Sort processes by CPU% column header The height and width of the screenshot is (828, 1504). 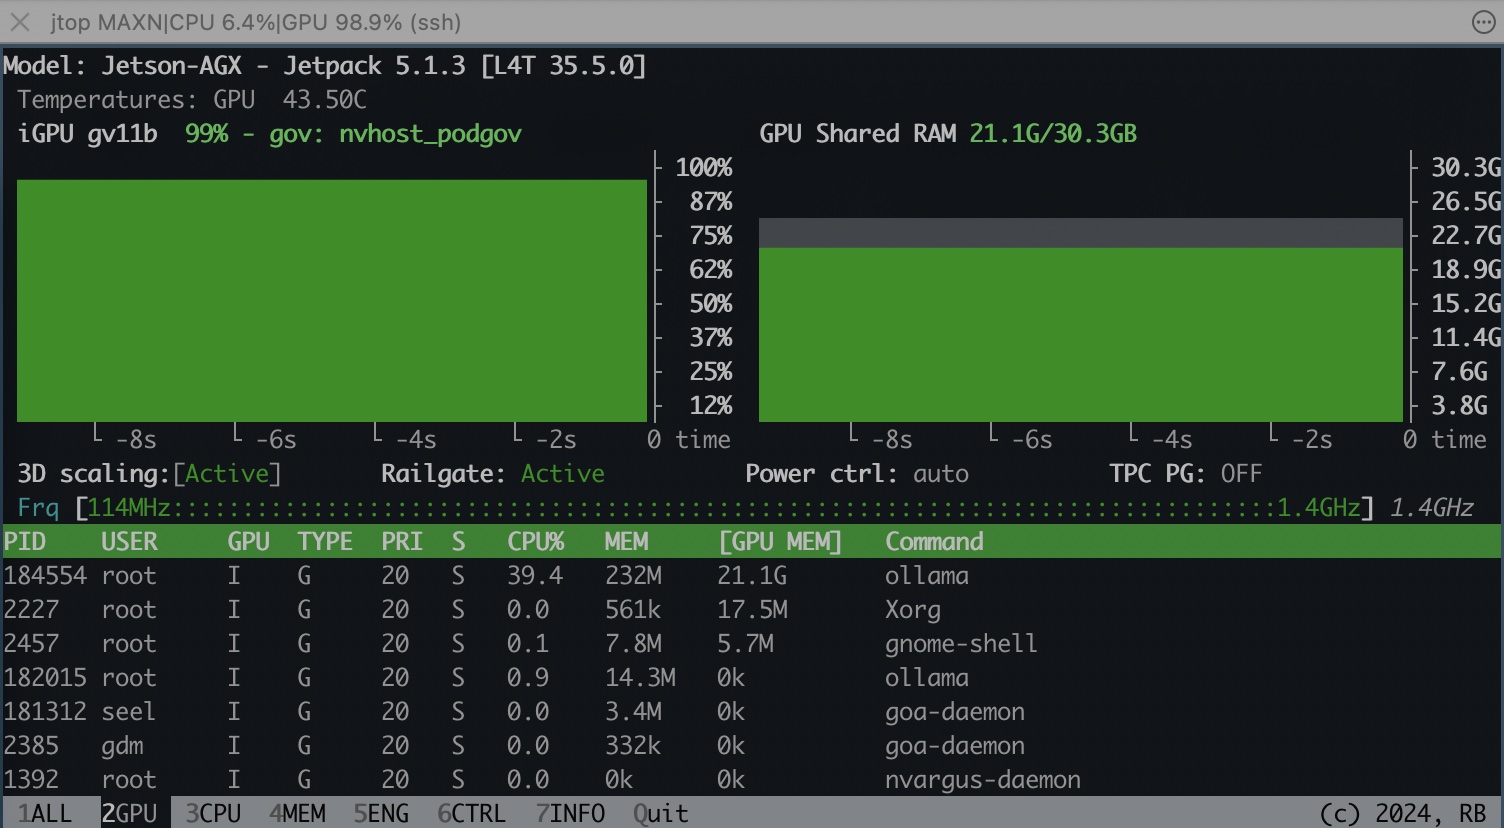[535, 541]
